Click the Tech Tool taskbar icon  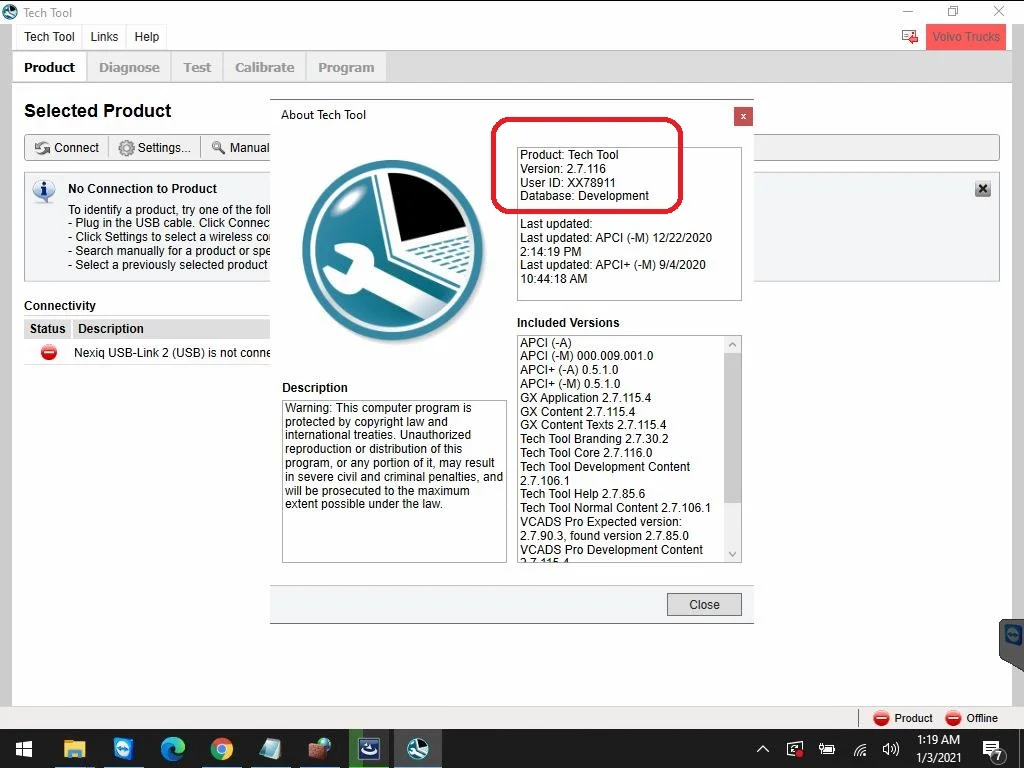click(418, 748)
